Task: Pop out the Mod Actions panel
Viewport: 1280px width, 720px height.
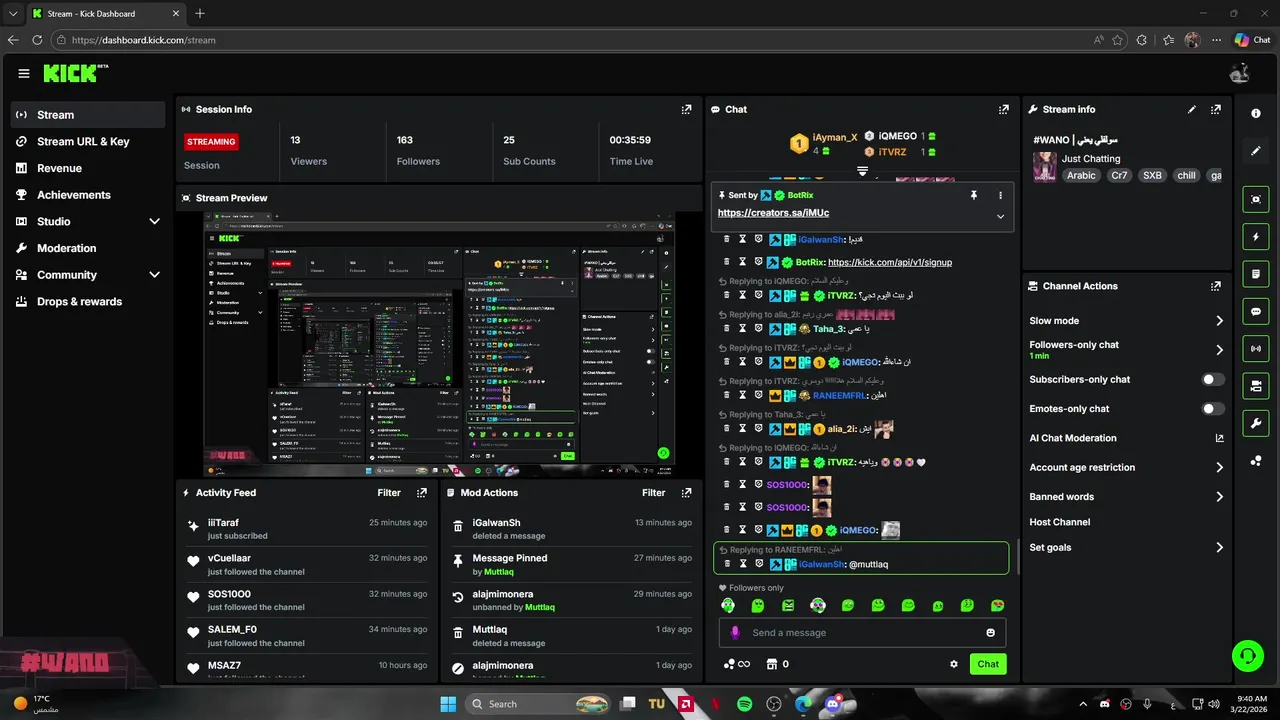Action: tap(686, 493)
